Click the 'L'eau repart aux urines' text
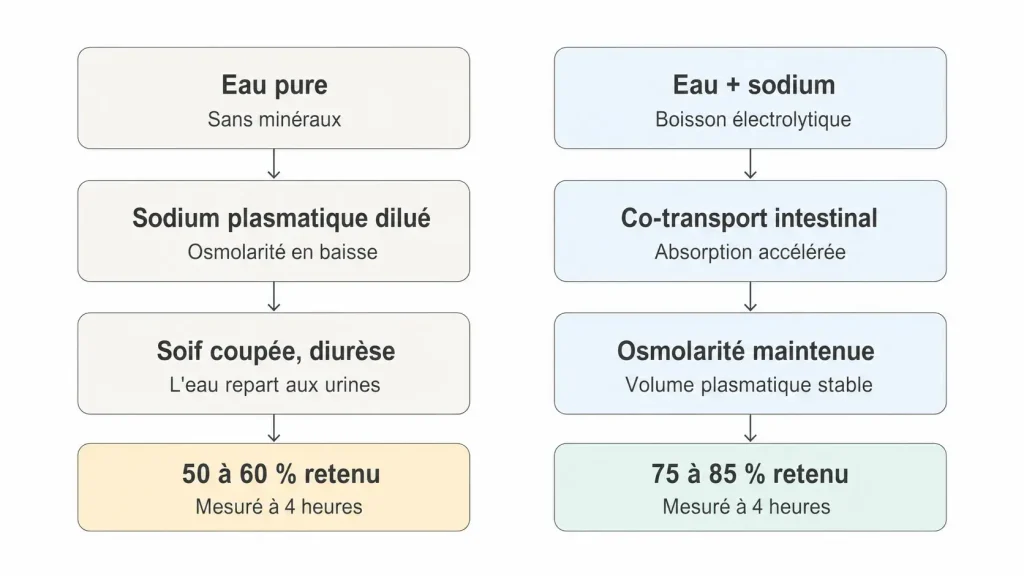 point(275,385)
